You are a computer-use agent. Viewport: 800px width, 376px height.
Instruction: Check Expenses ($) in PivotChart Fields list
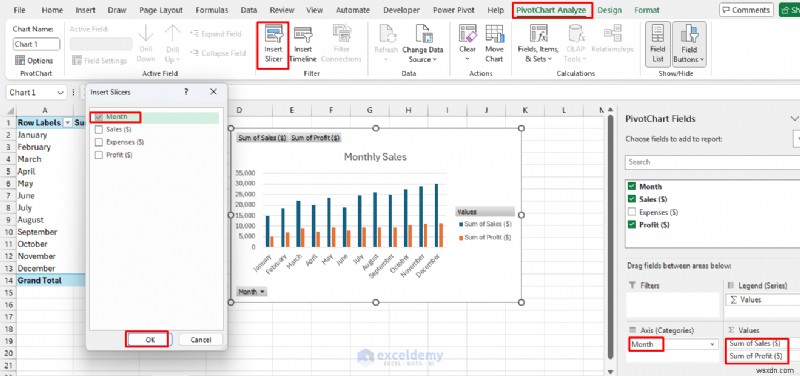click(632, 212)
